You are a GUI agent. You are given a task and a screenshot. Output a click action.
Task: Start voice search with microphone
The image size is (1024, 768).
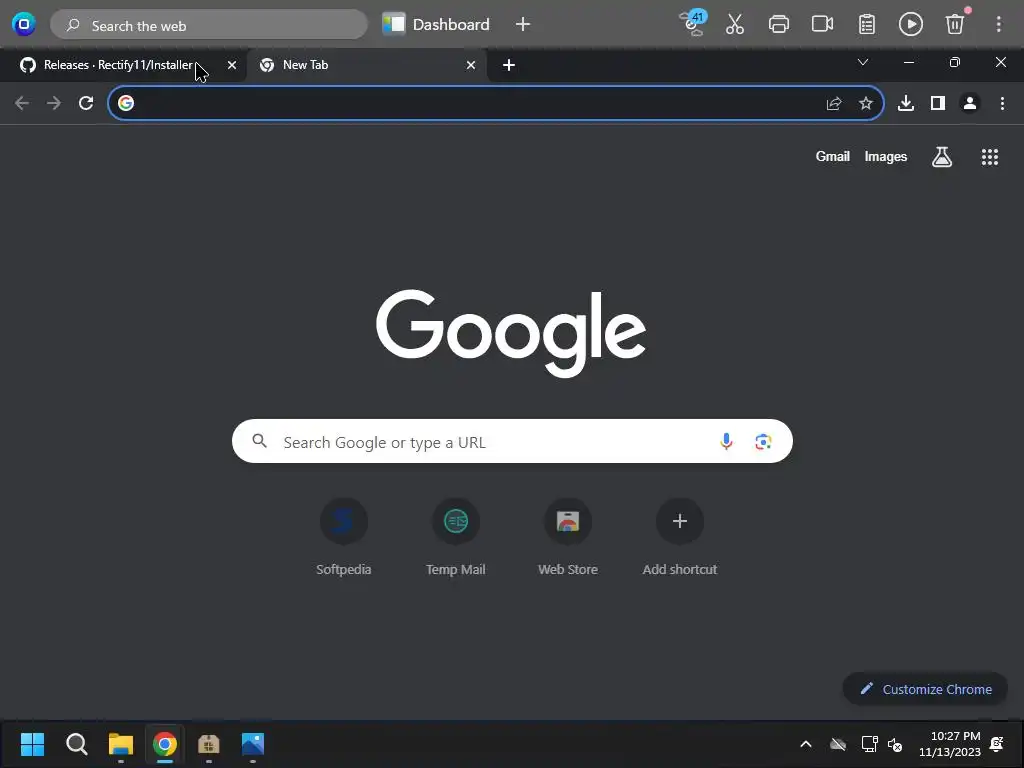(x=726, y=442)
